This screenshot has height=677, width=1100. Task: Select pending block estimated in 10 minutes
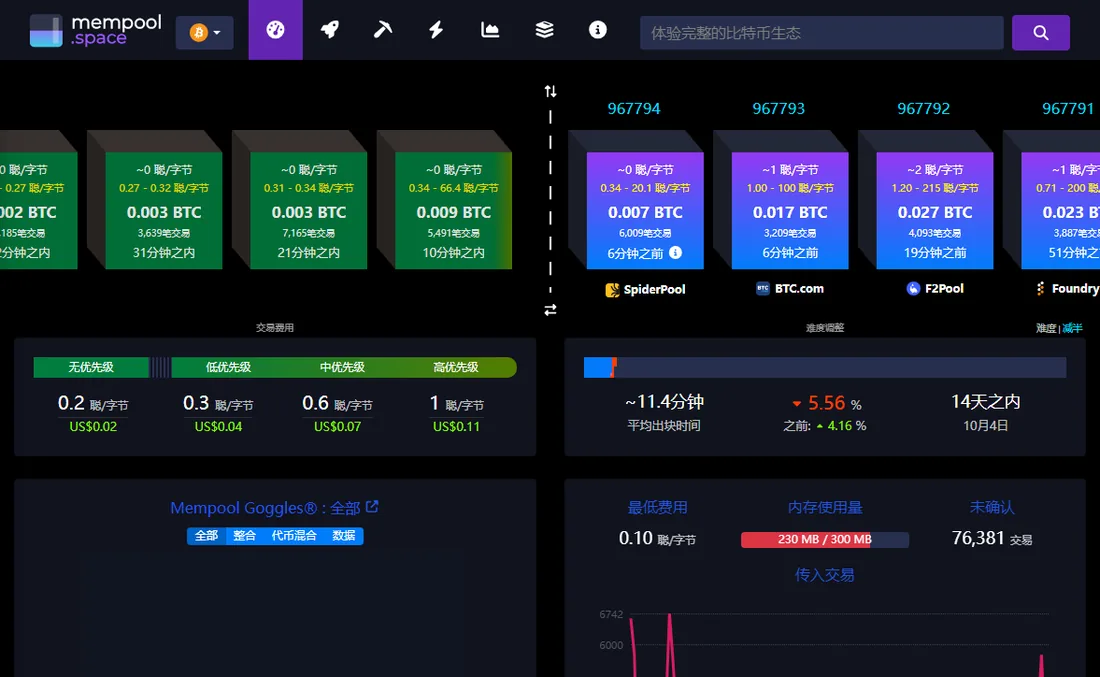(453, 210)
